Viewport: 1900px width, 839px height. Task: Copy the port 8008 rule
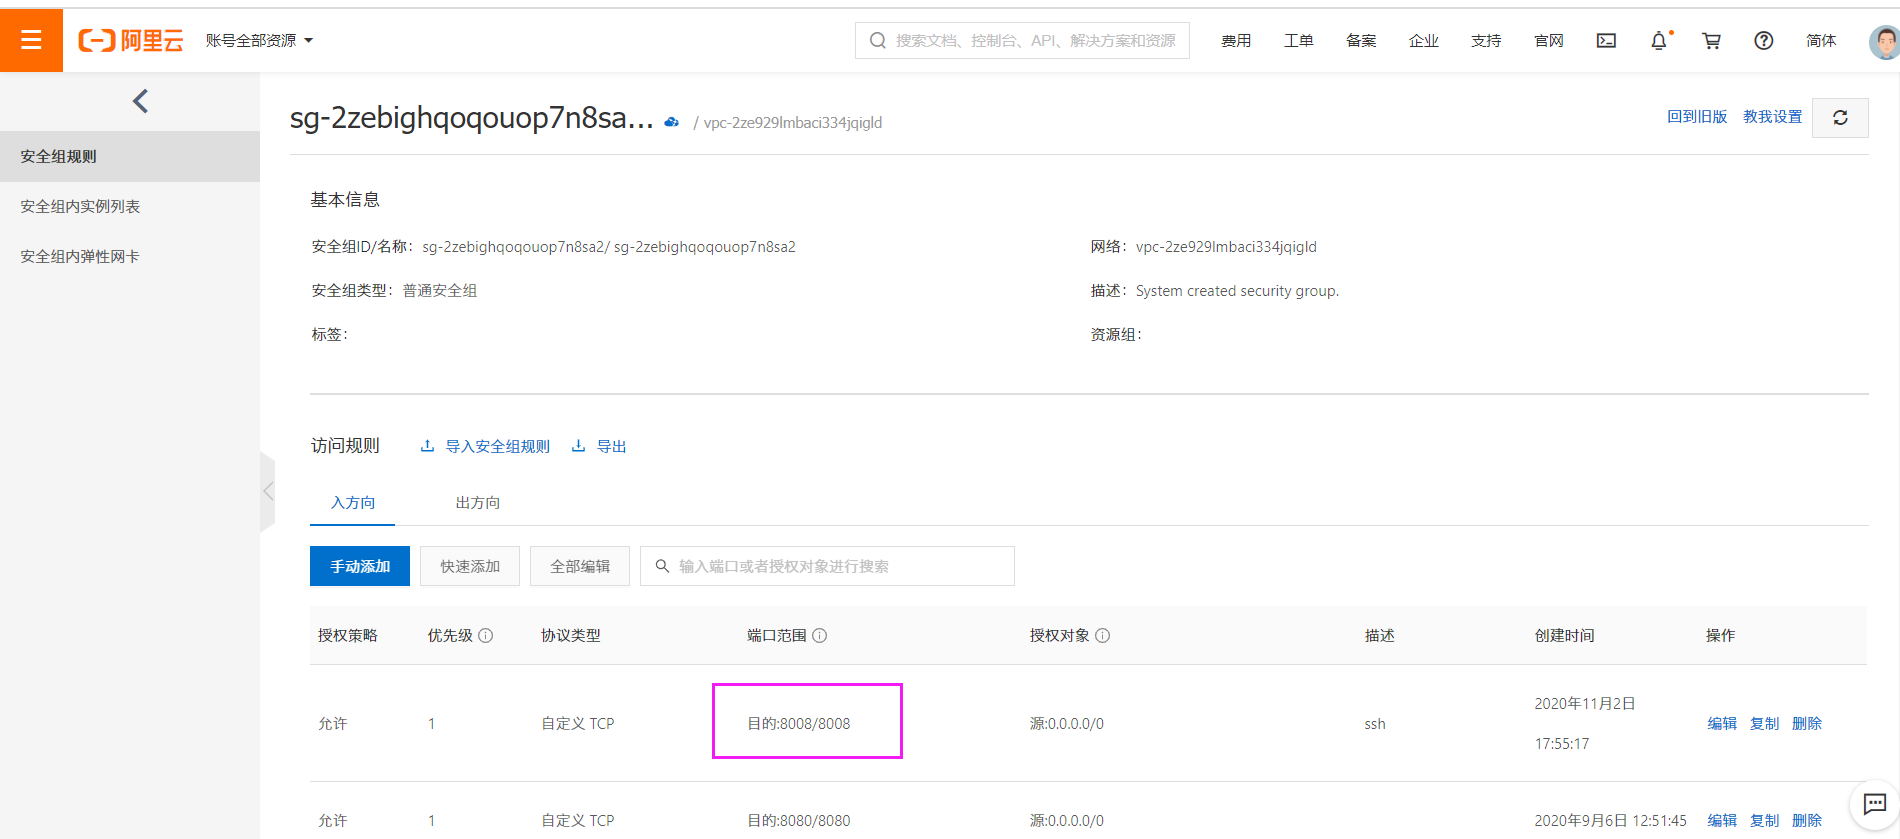(1764, 724)
